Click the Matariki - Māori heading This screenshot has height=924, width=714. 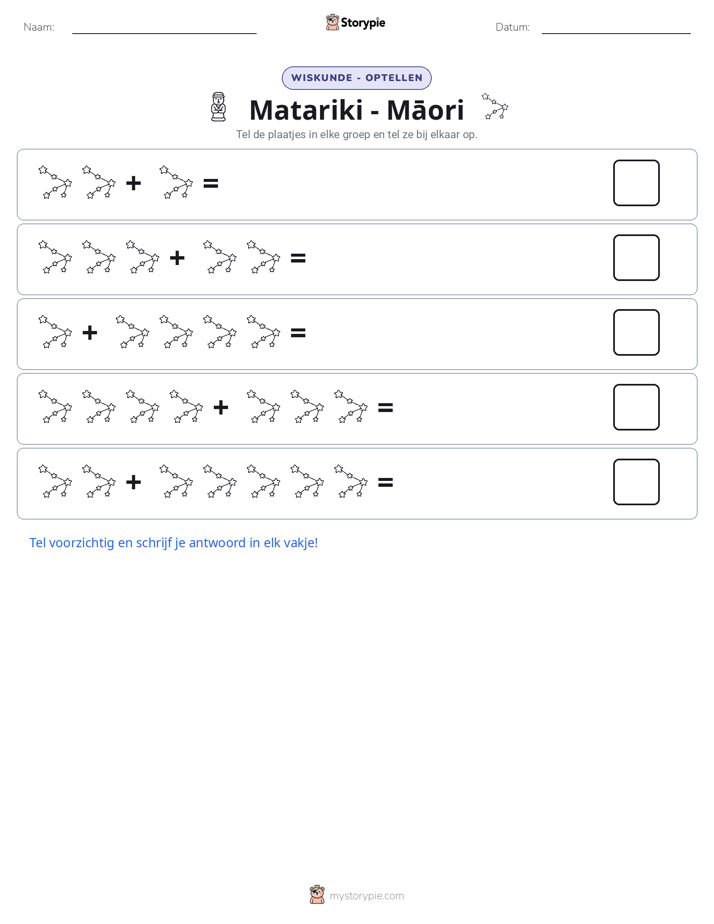click(356, 110)
